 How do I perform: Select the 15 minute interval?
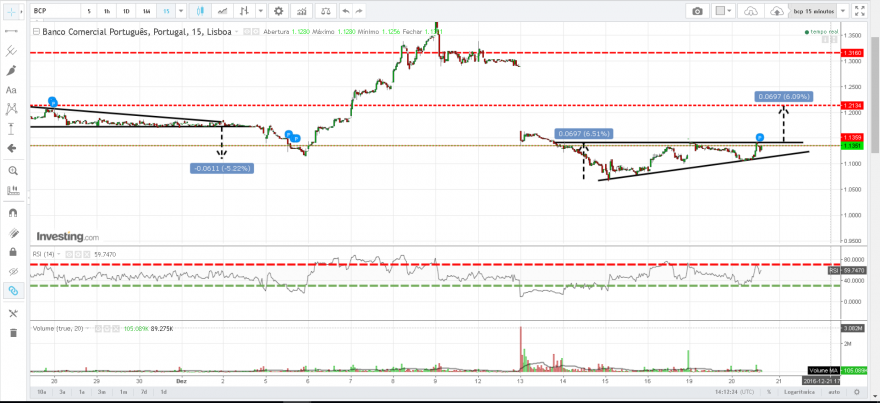166,11
